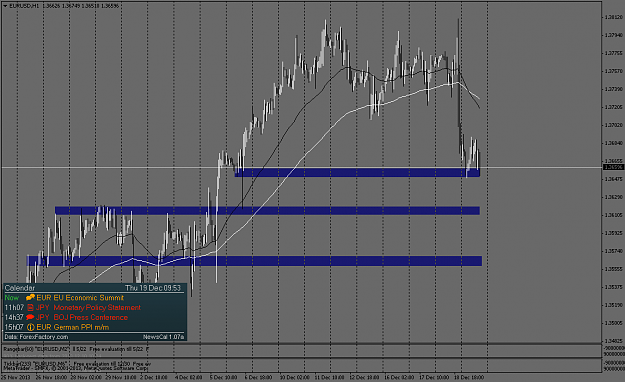Click the 28 Nov 02:00 time axis label
Screen dimensions: 625x382
click(x=85, y=377)
